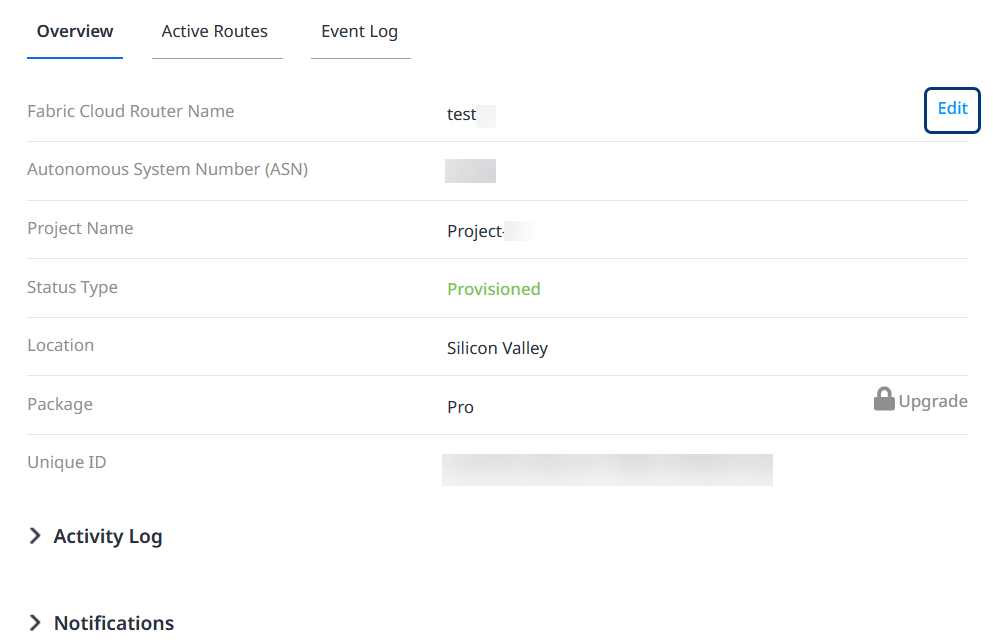
Task: Click the Unique ID label
Action: coord(66,462)
